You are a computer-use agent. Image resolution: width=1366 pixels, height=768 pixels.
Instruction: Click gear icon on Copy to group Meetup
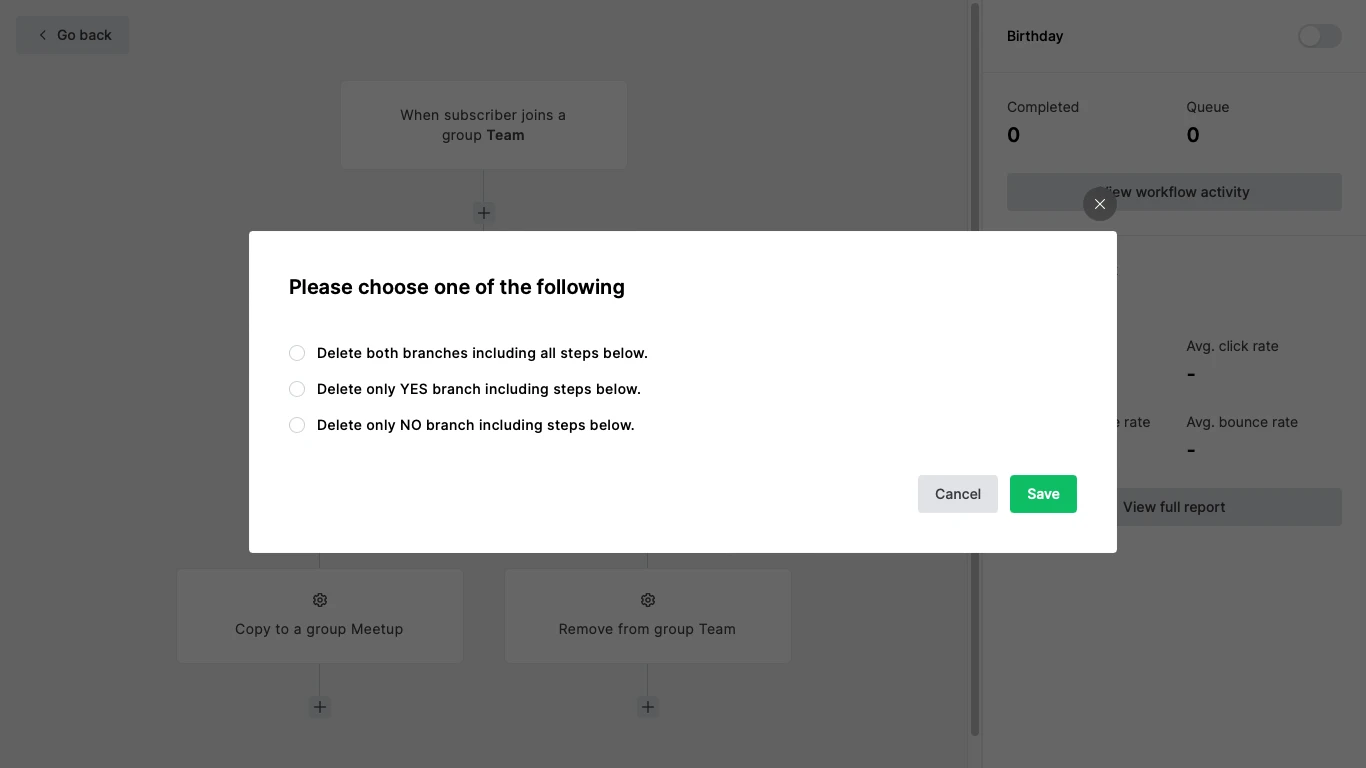coord(320,600)
